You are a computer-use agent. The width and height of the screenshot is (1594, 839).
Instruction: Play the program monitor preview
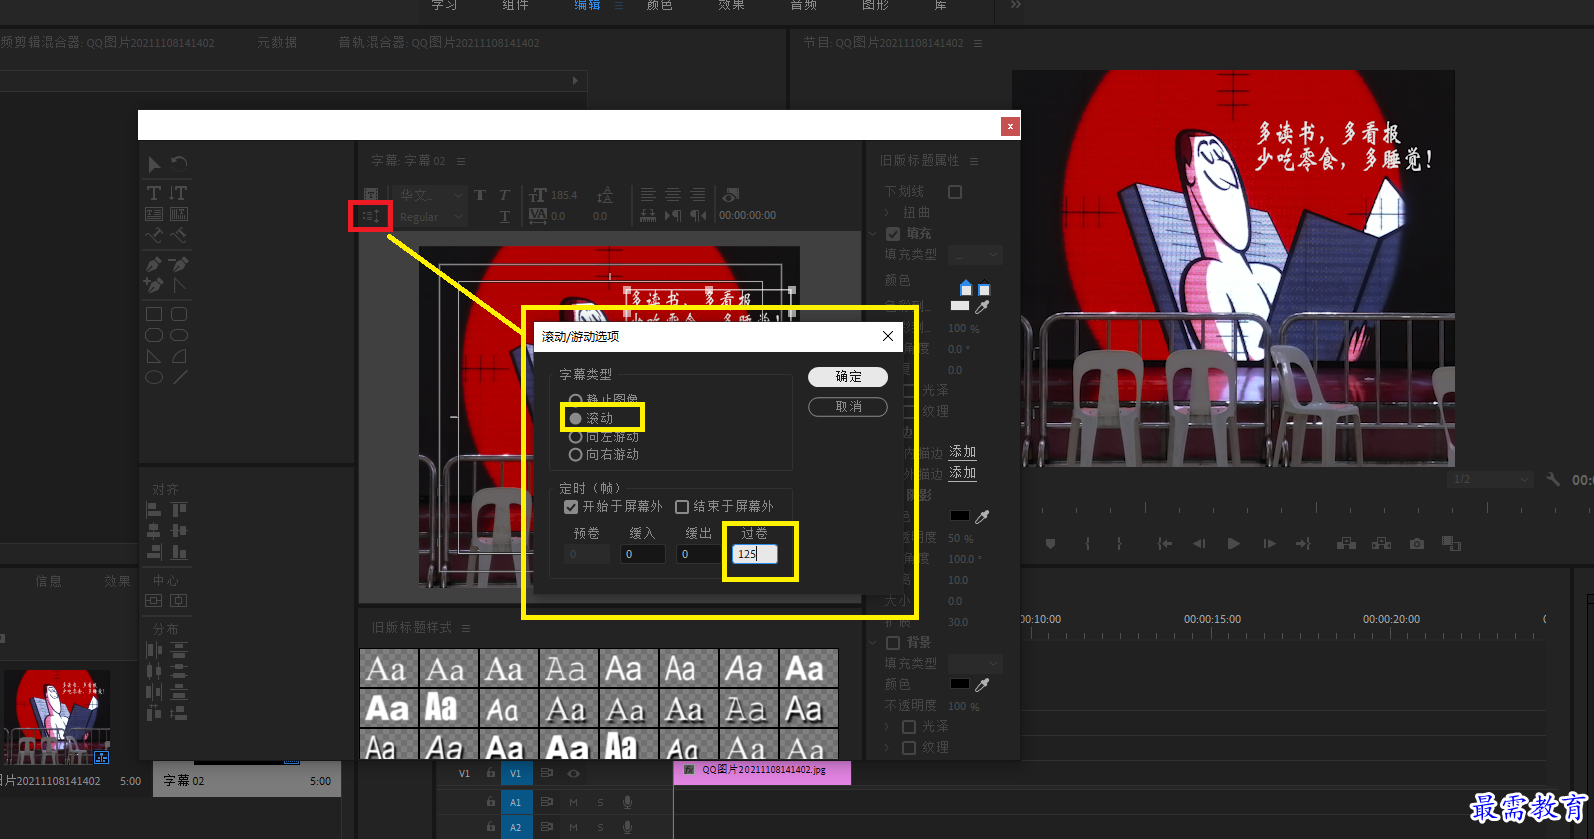click(1233, 544)
